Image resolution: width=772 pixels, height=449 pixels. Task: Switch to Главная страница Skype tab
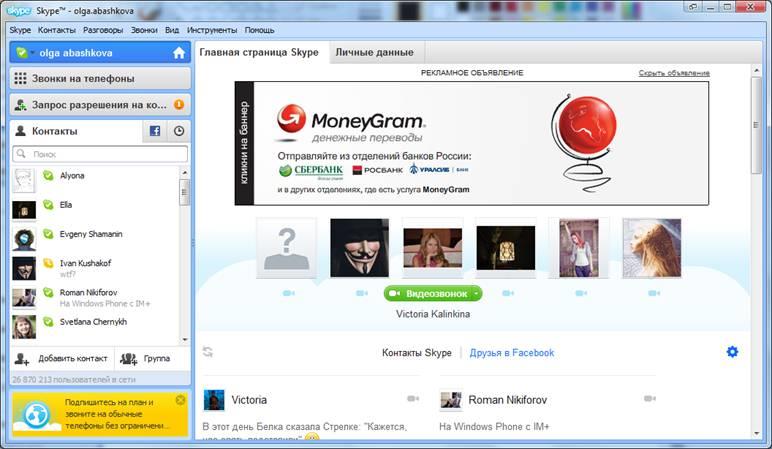[x=259, y=52]
